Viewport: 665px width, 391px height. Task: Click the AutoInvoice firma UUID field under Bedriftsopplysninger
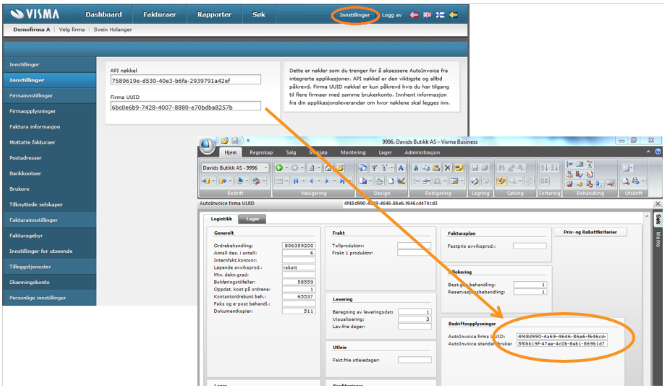(x=562, y=336)
